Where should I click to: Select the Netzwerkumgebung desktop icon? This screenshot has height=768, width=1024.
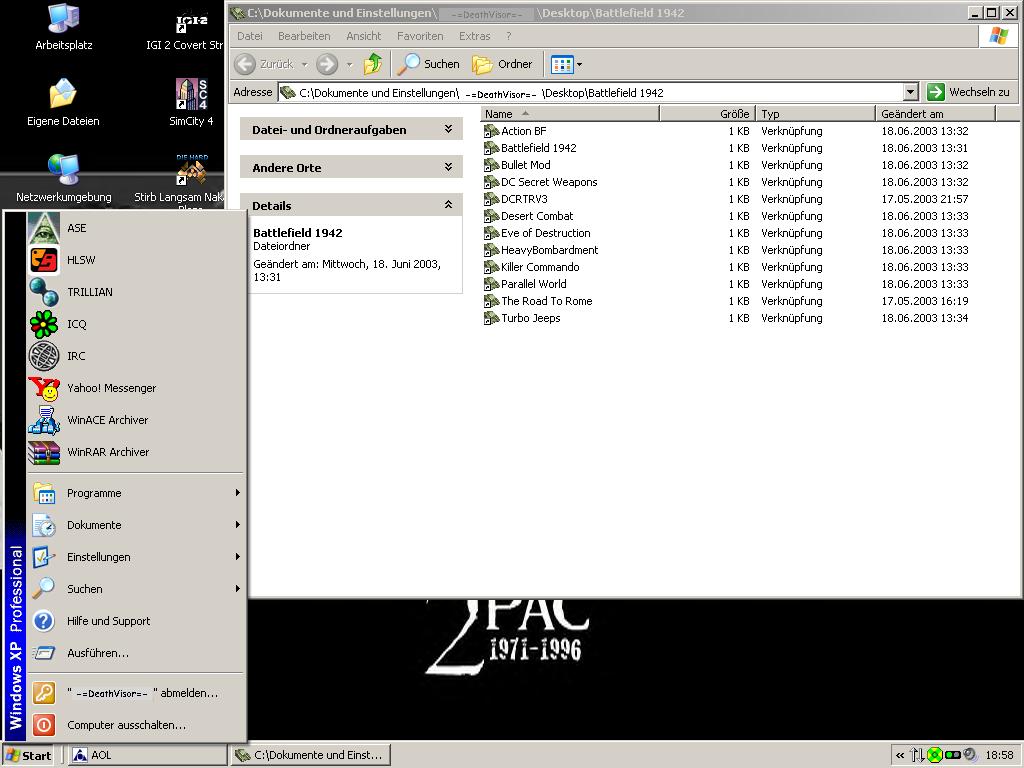point(63,178)
